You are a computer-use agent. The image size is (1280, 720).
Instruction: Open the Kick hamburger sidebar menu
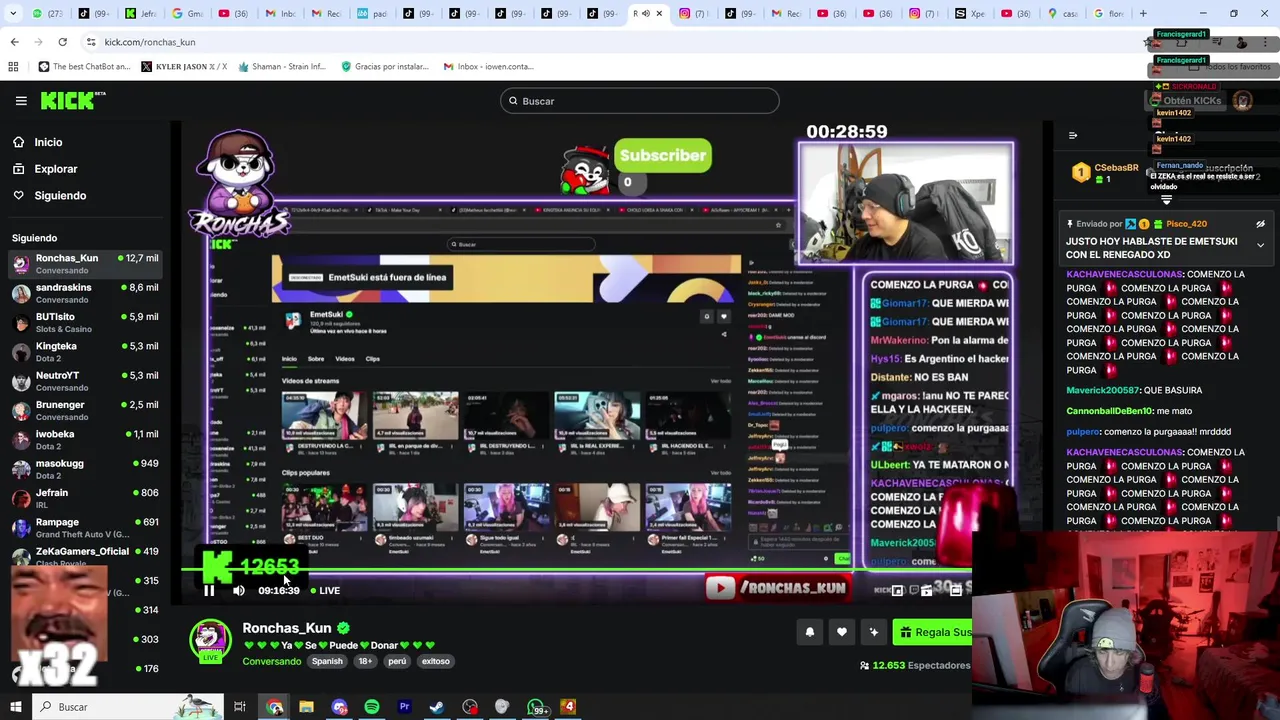21,101
